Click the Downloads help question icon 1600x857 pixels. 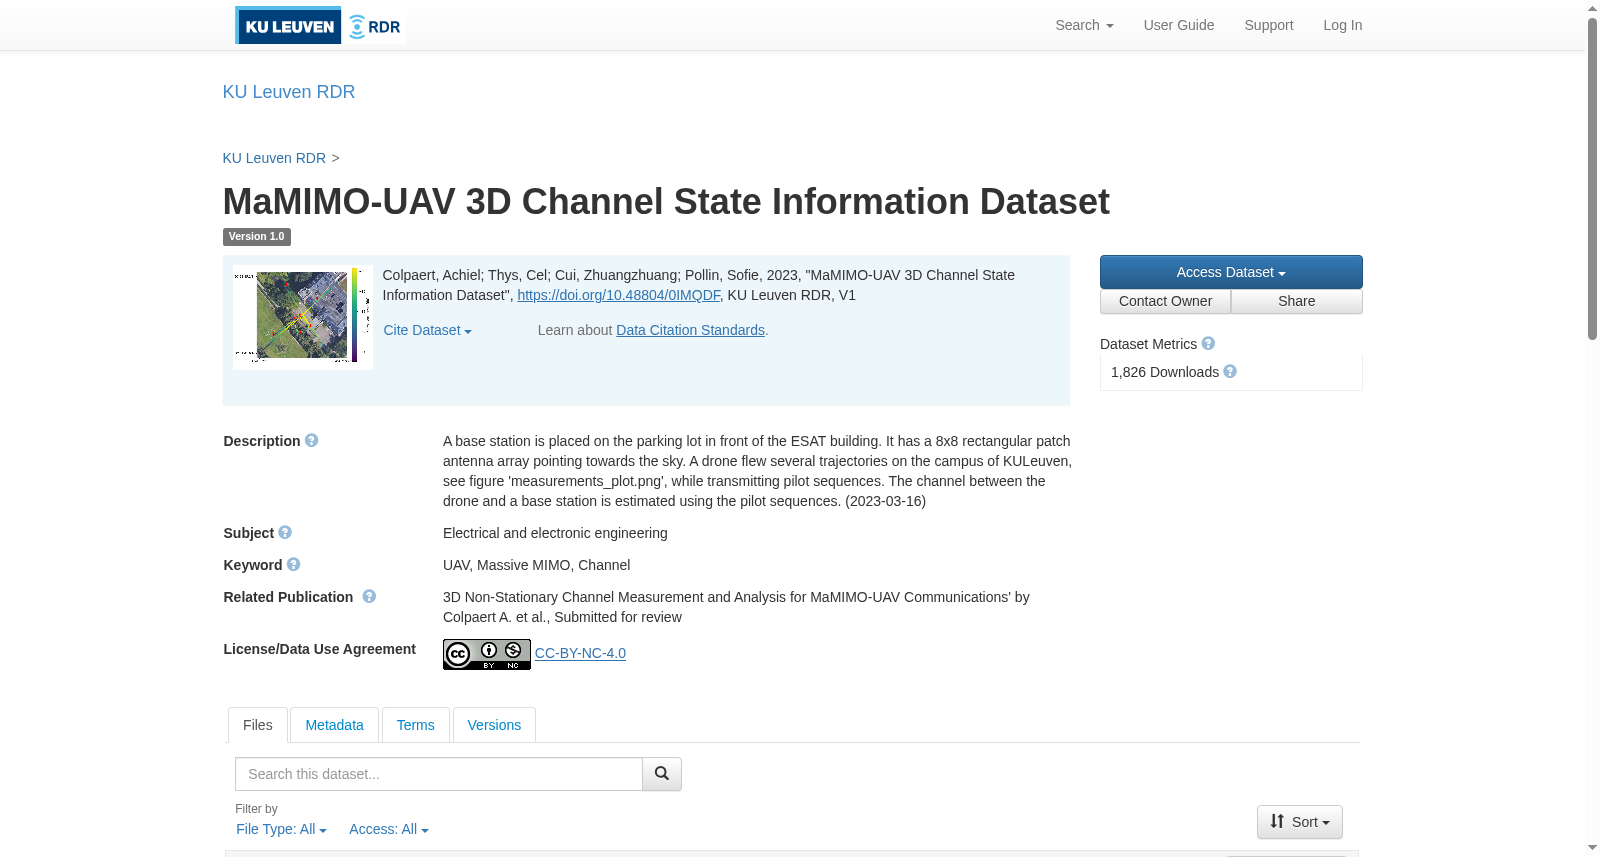[1230, 371]
